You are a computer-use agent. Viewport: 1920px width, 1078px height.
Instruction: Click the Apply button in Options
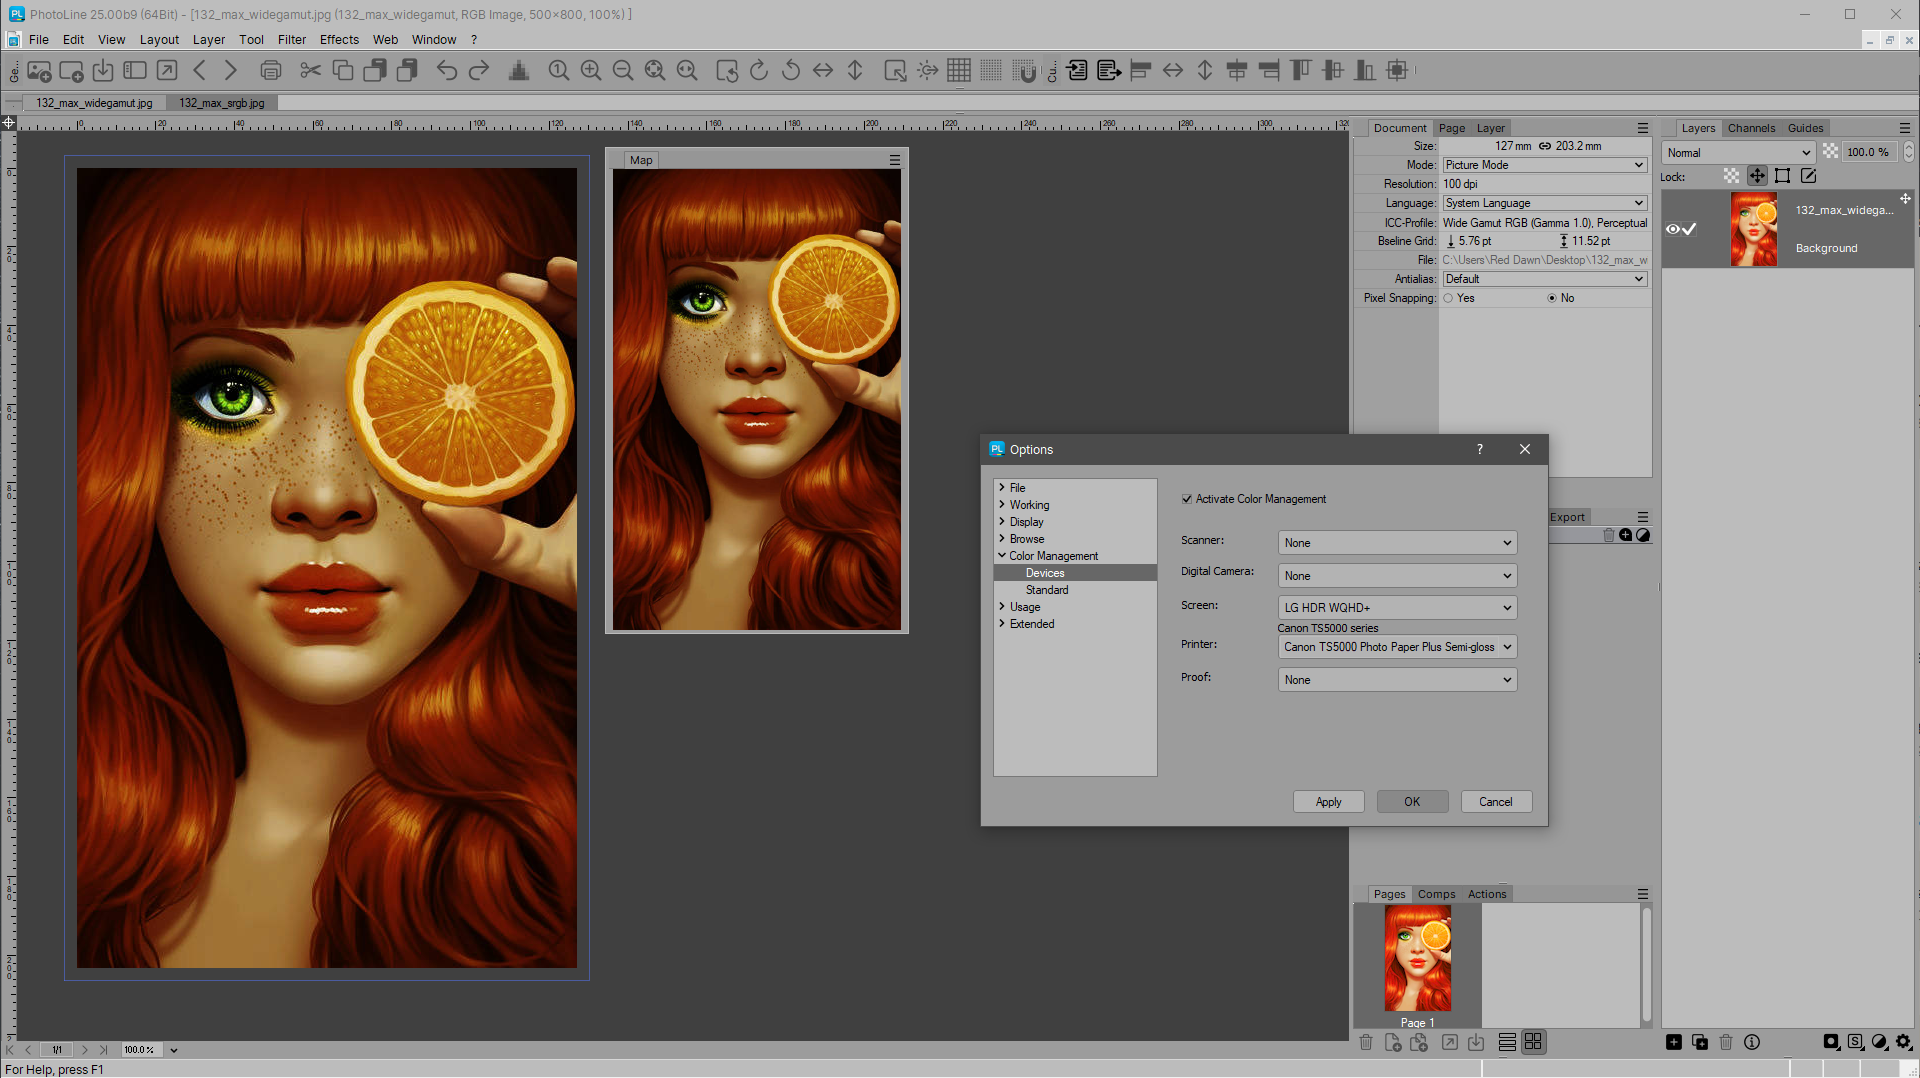(x=1329, y=802)
